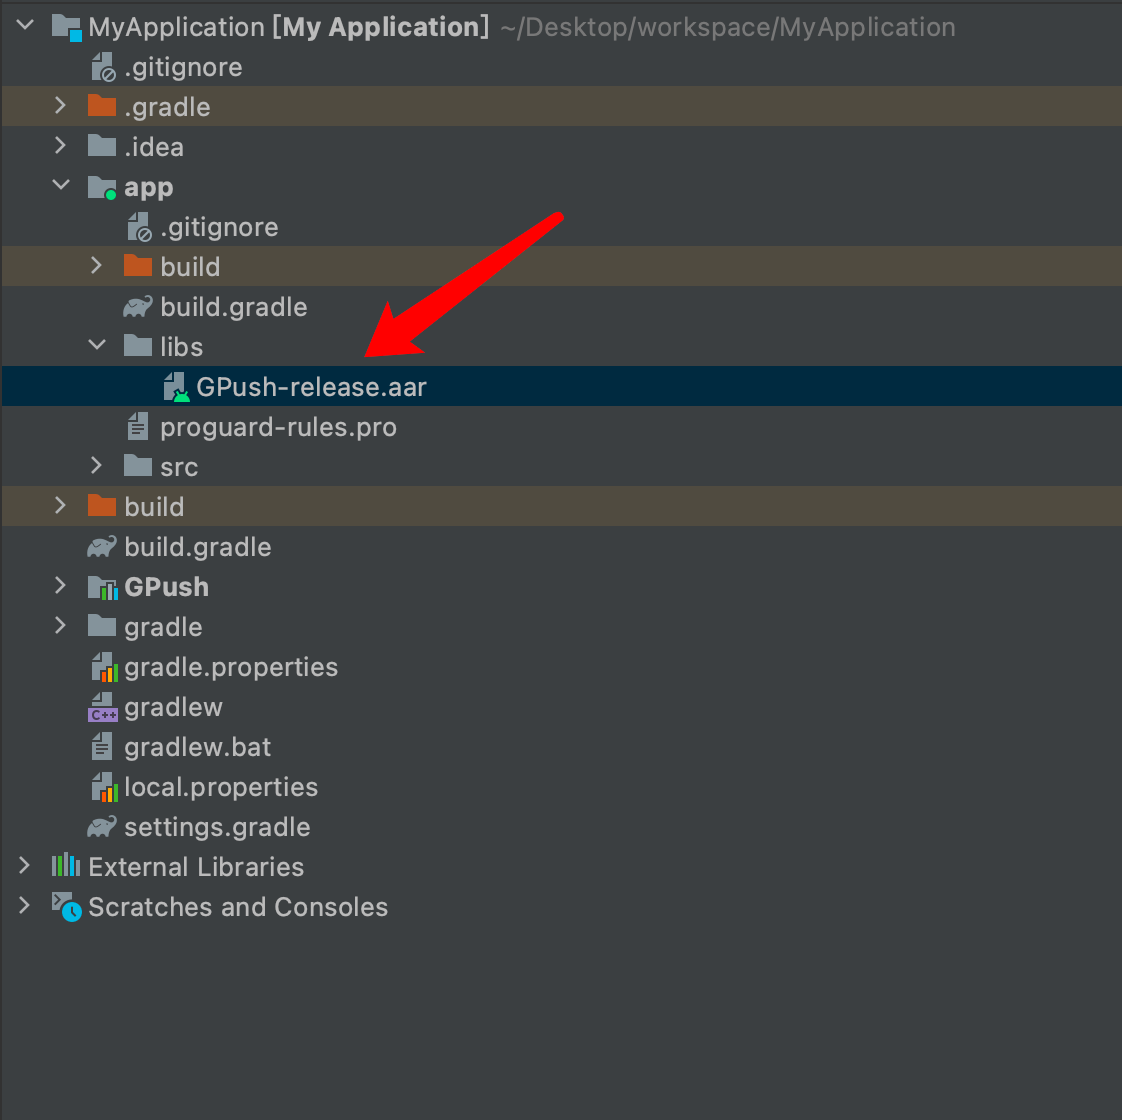
Task: Click the root orange build folder icon
Action: [x=102, y=507]
